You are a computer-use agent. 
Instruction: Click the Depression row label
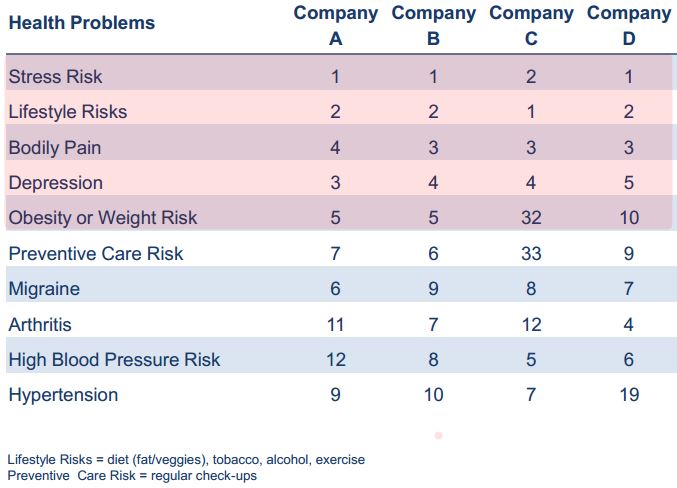(55, 183)
